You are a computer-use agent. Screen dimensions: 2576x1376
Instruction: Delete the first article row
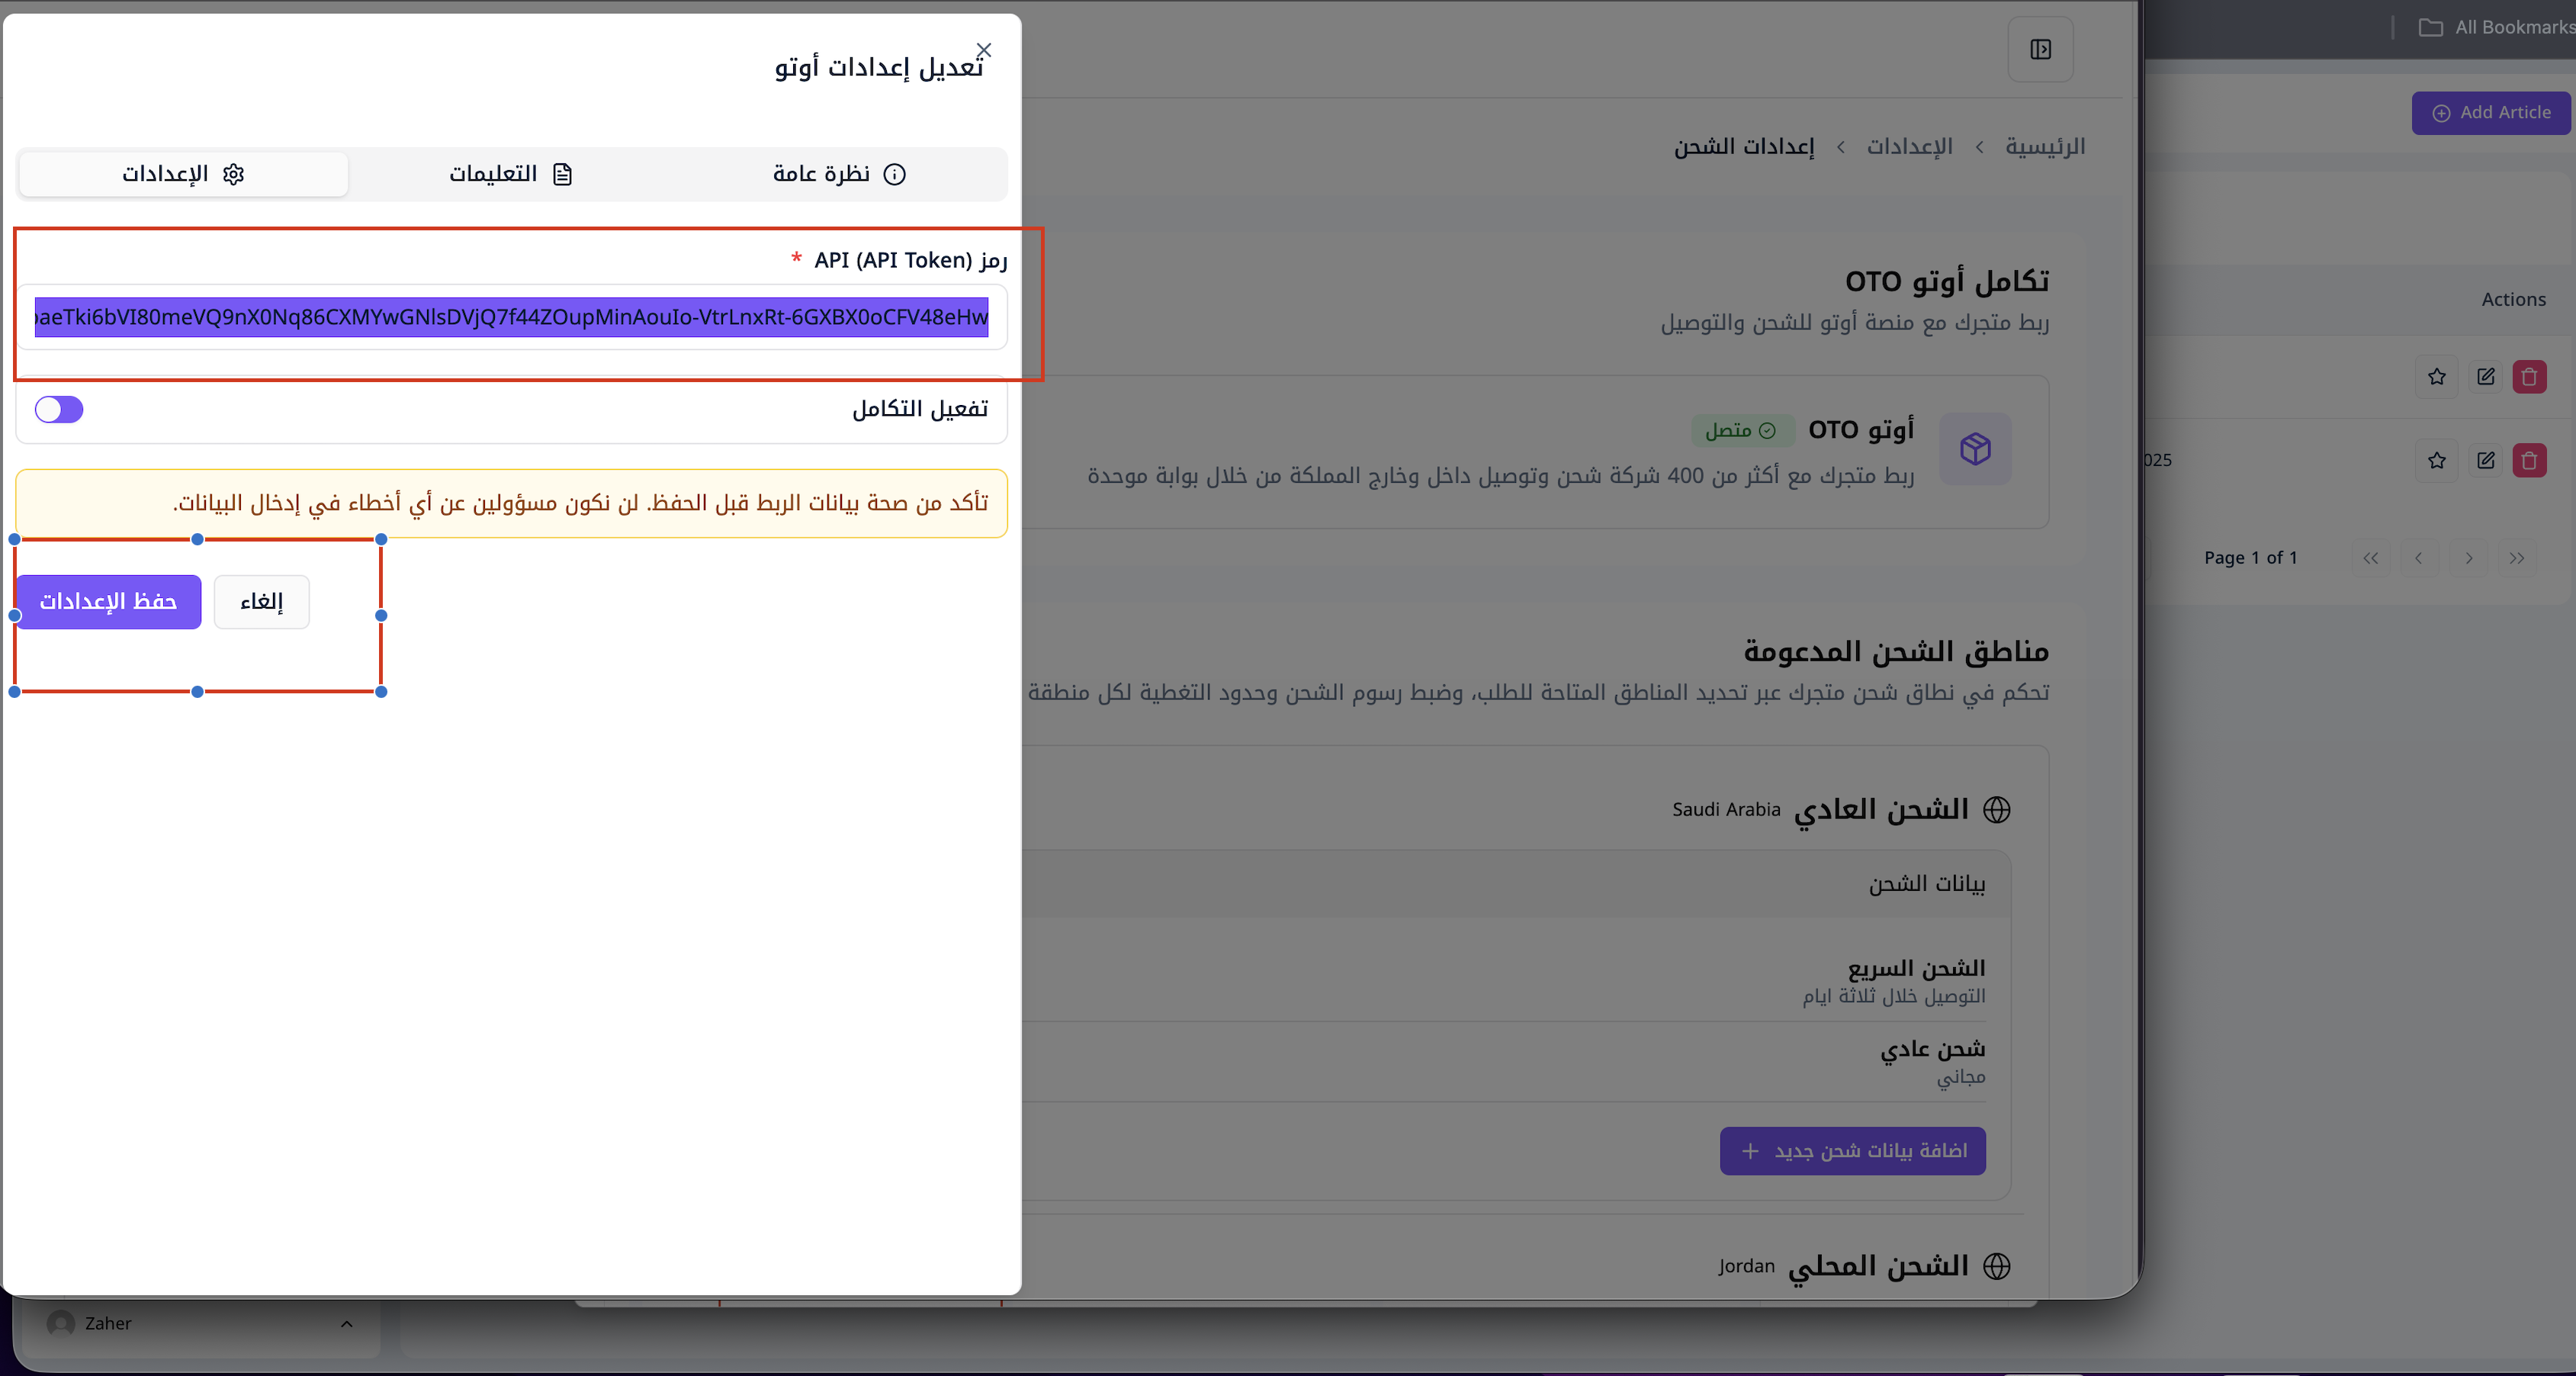coord(2529,377)
